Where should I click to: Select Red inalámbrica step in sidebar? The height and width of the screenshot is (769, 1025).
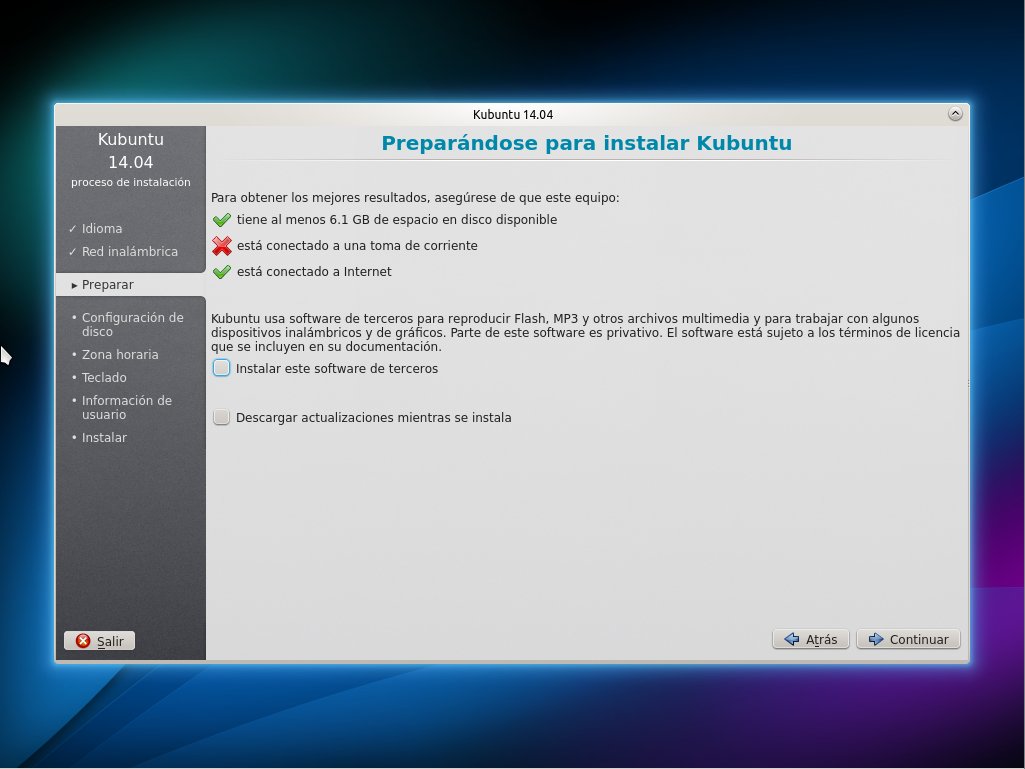click(x=129, y=251)
